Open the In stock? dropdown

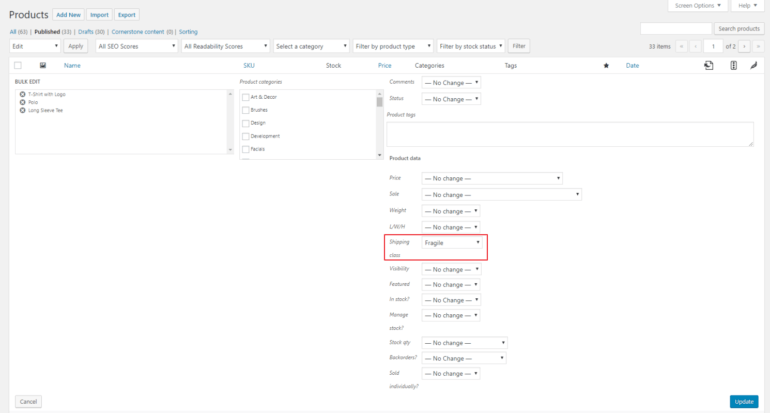(x=451, y=300)
